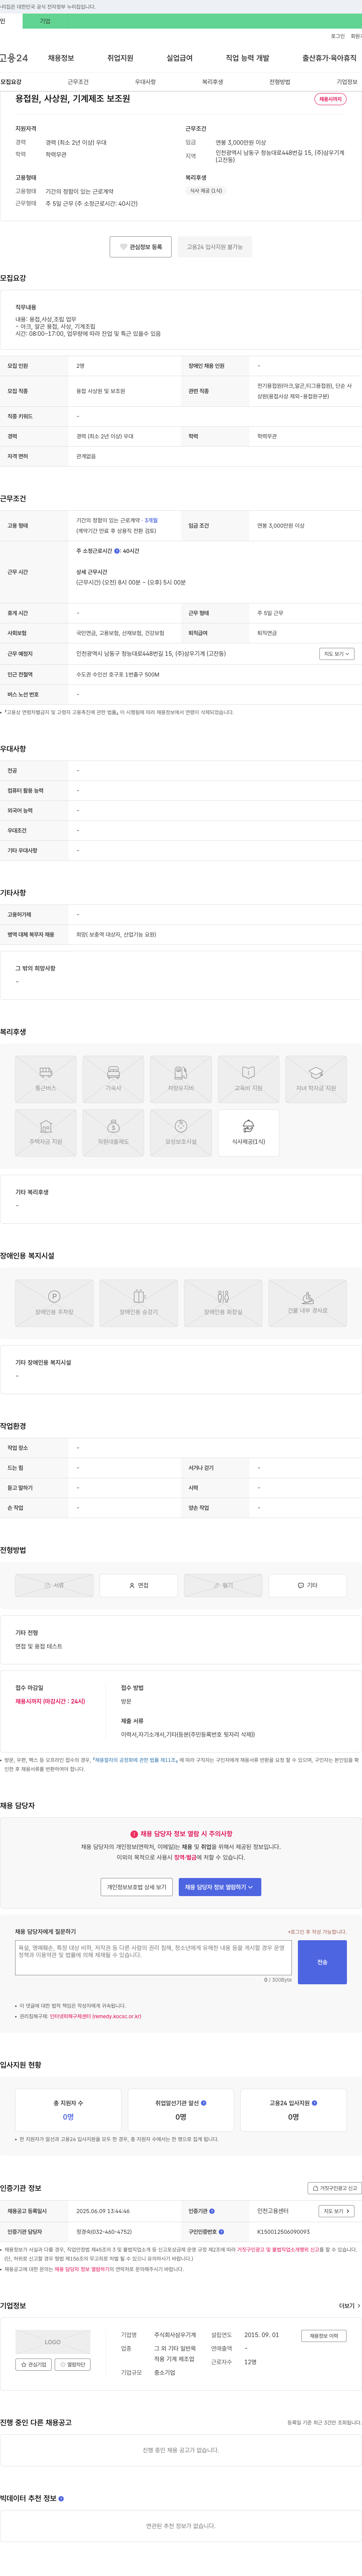The image size is (362, 2576).
Task: Open the 인터넷피해구제센터 link
Action: click(95, 2016)
